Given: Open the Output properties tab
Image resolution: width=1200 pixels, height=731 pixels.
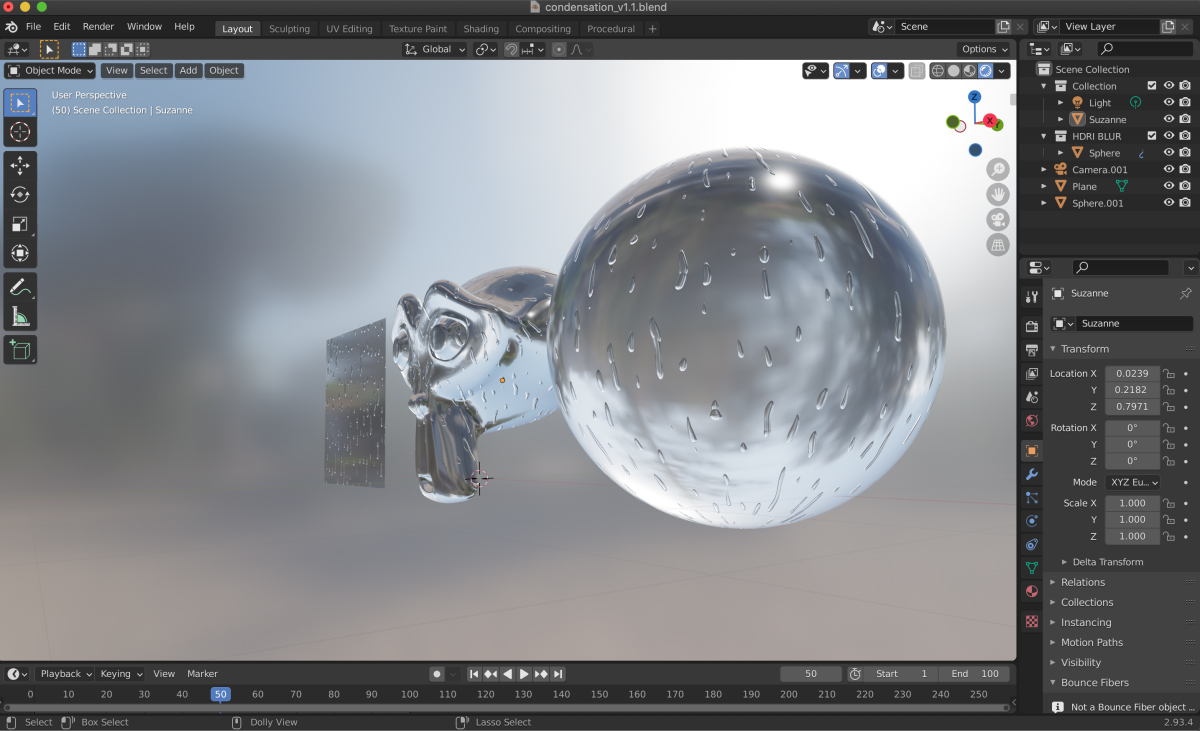Looking at the screenshot, I should tap(1032, 350).
